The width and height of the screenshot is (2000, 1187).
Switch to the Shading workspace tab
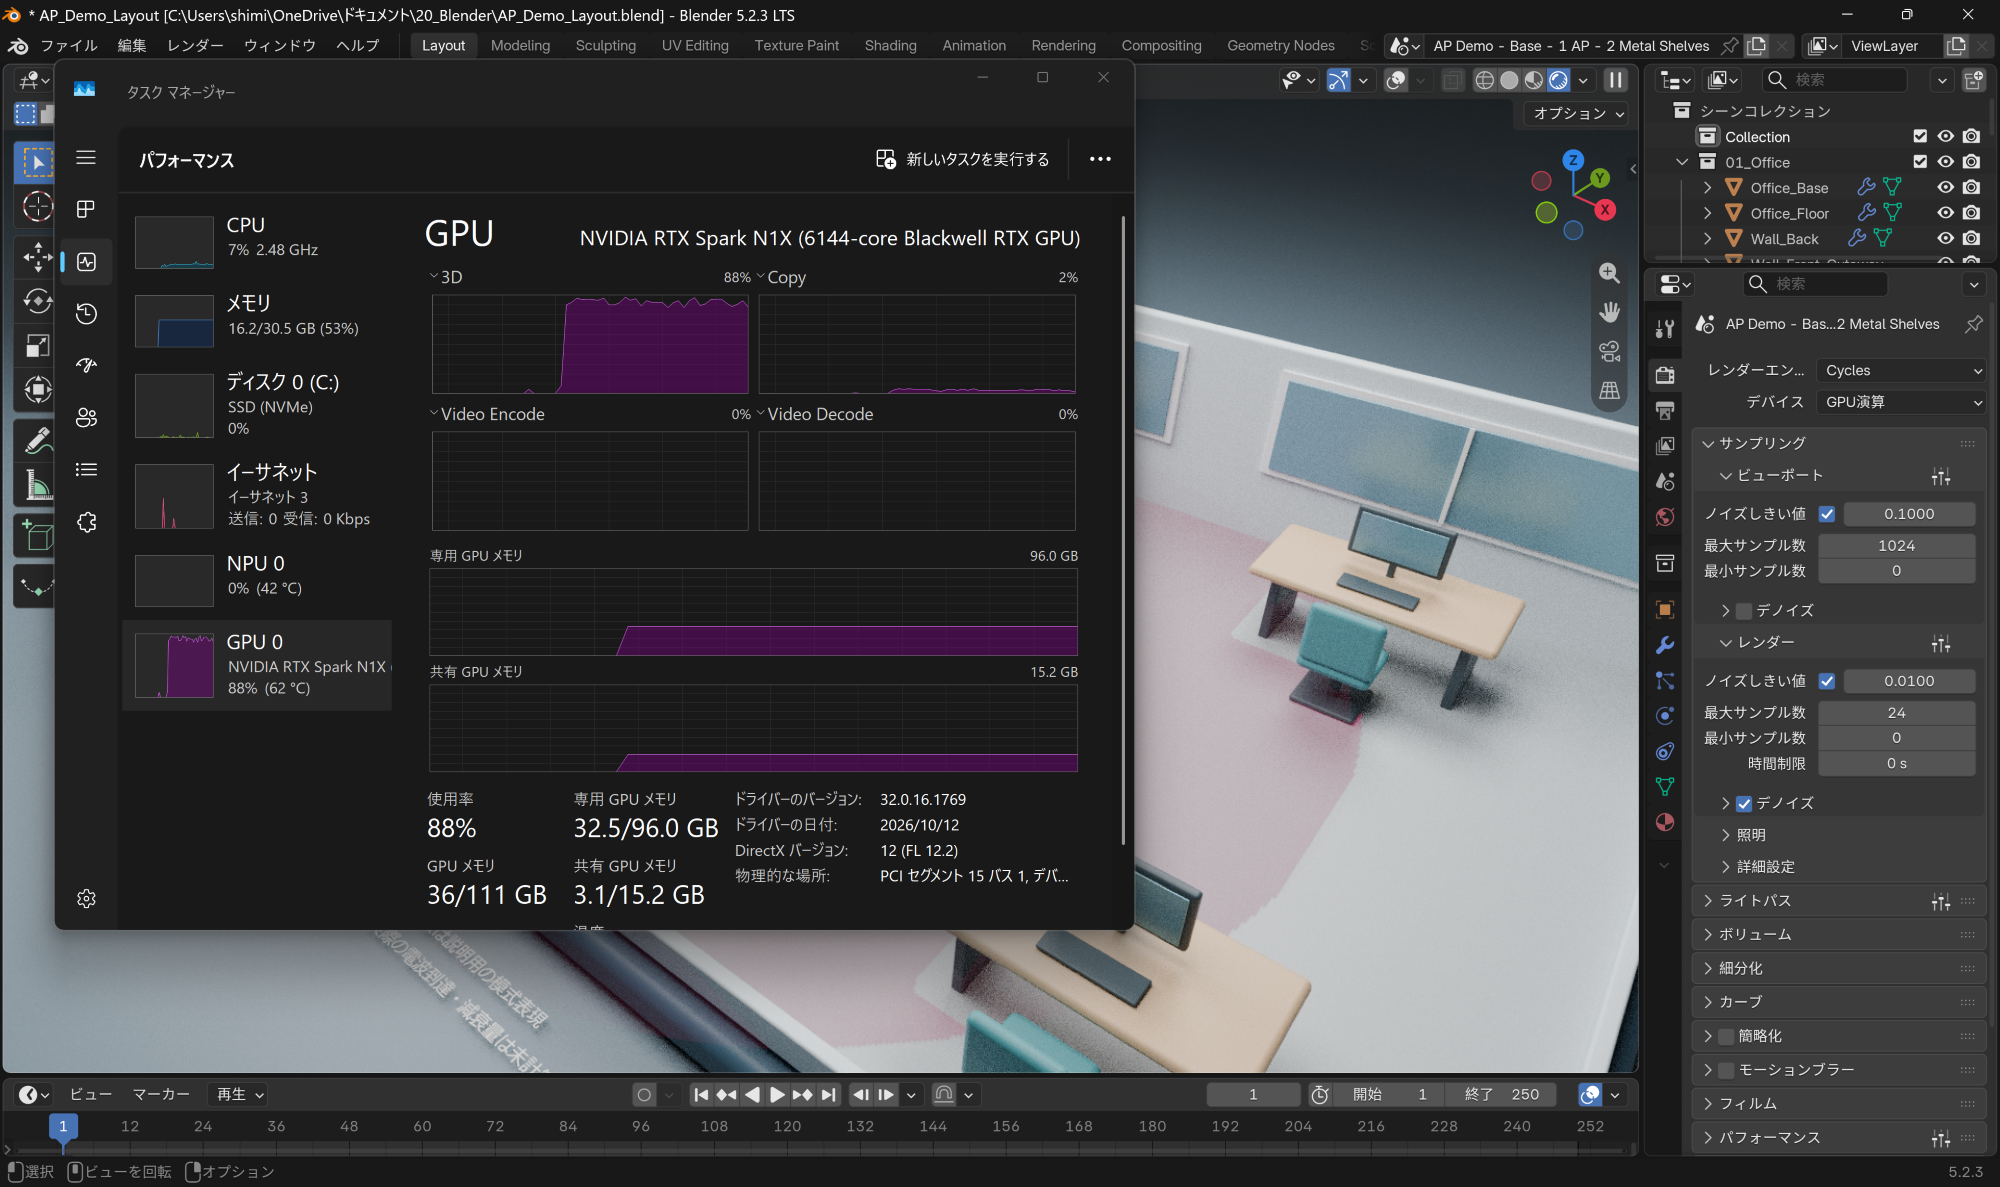[x=890, y=45]
